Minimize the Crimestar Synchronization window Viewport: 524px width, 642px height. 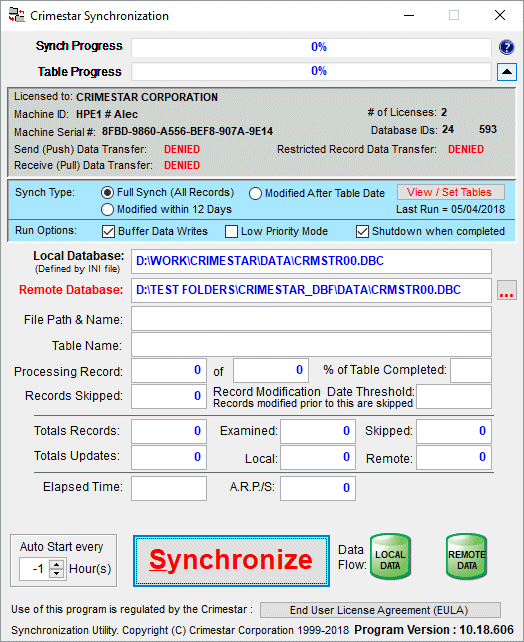click(x=409, y=16)
